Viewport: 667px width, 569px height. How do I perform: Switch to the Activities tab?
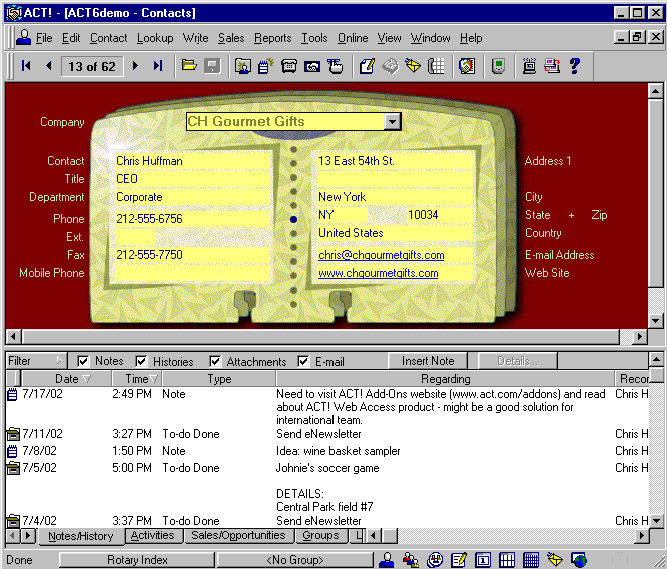[x=153, y=535]
